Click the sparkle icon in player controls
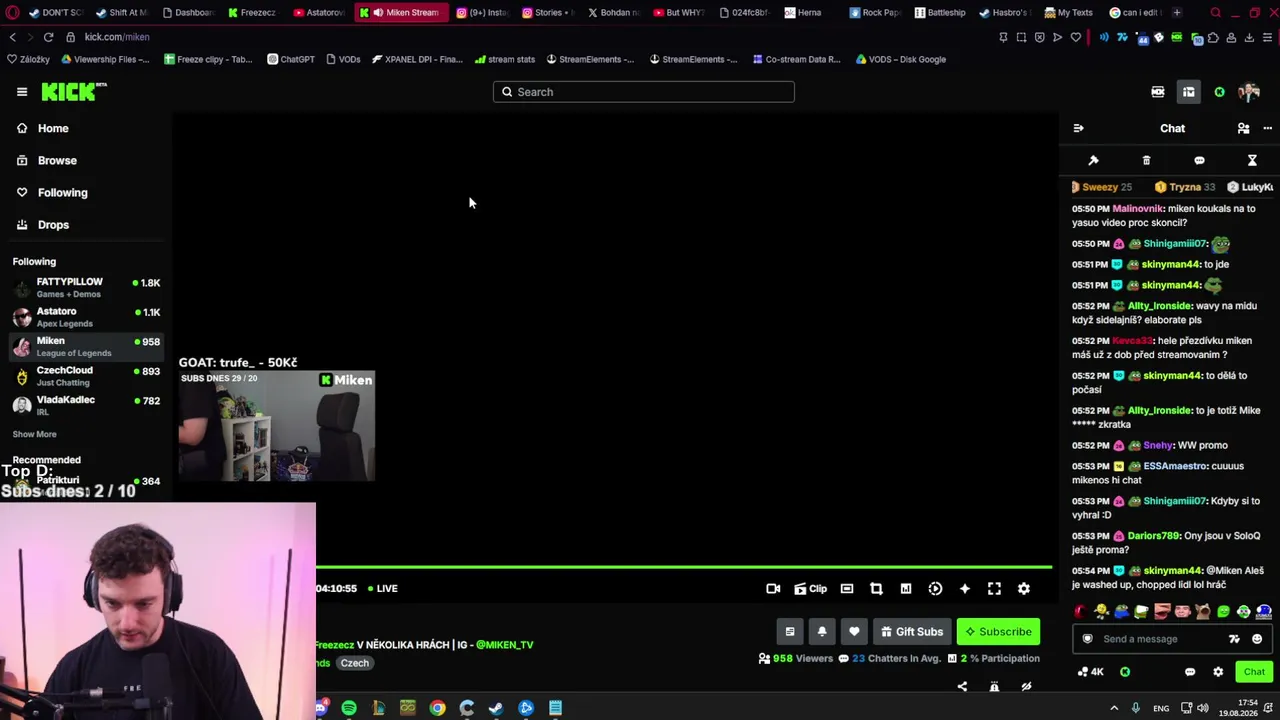The width and height of the screenshot is (1280, 720). click(x=965, y=589)
